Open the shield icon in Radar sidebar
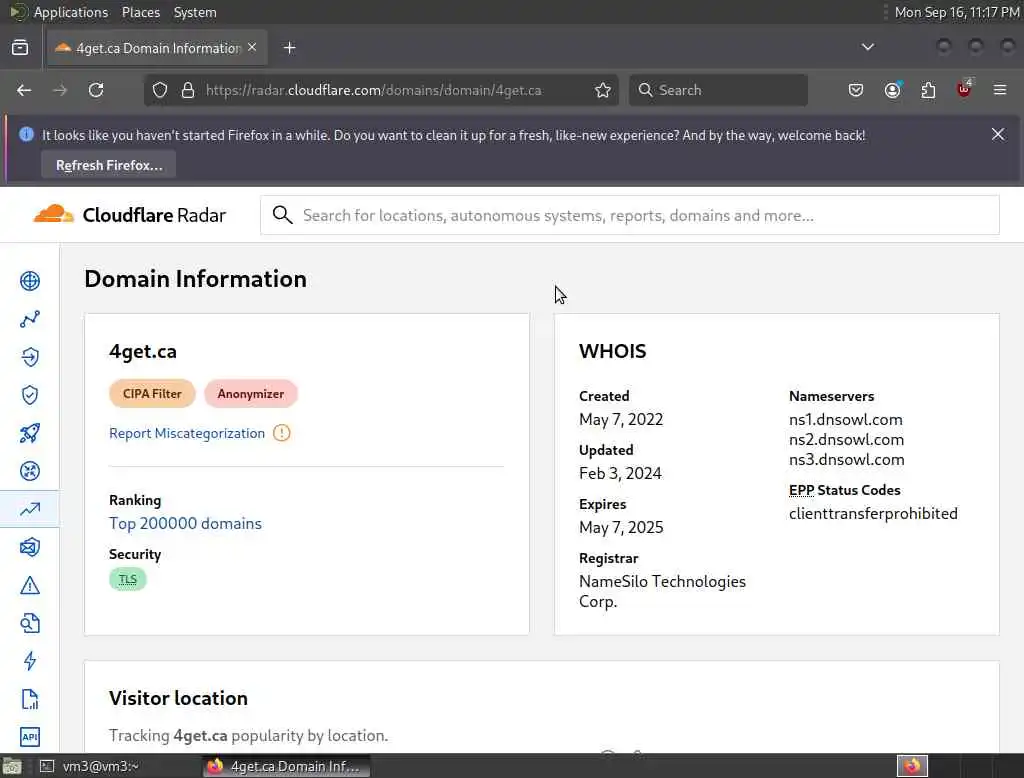The height and width of the screenshot is (778, 1024). 30,395
